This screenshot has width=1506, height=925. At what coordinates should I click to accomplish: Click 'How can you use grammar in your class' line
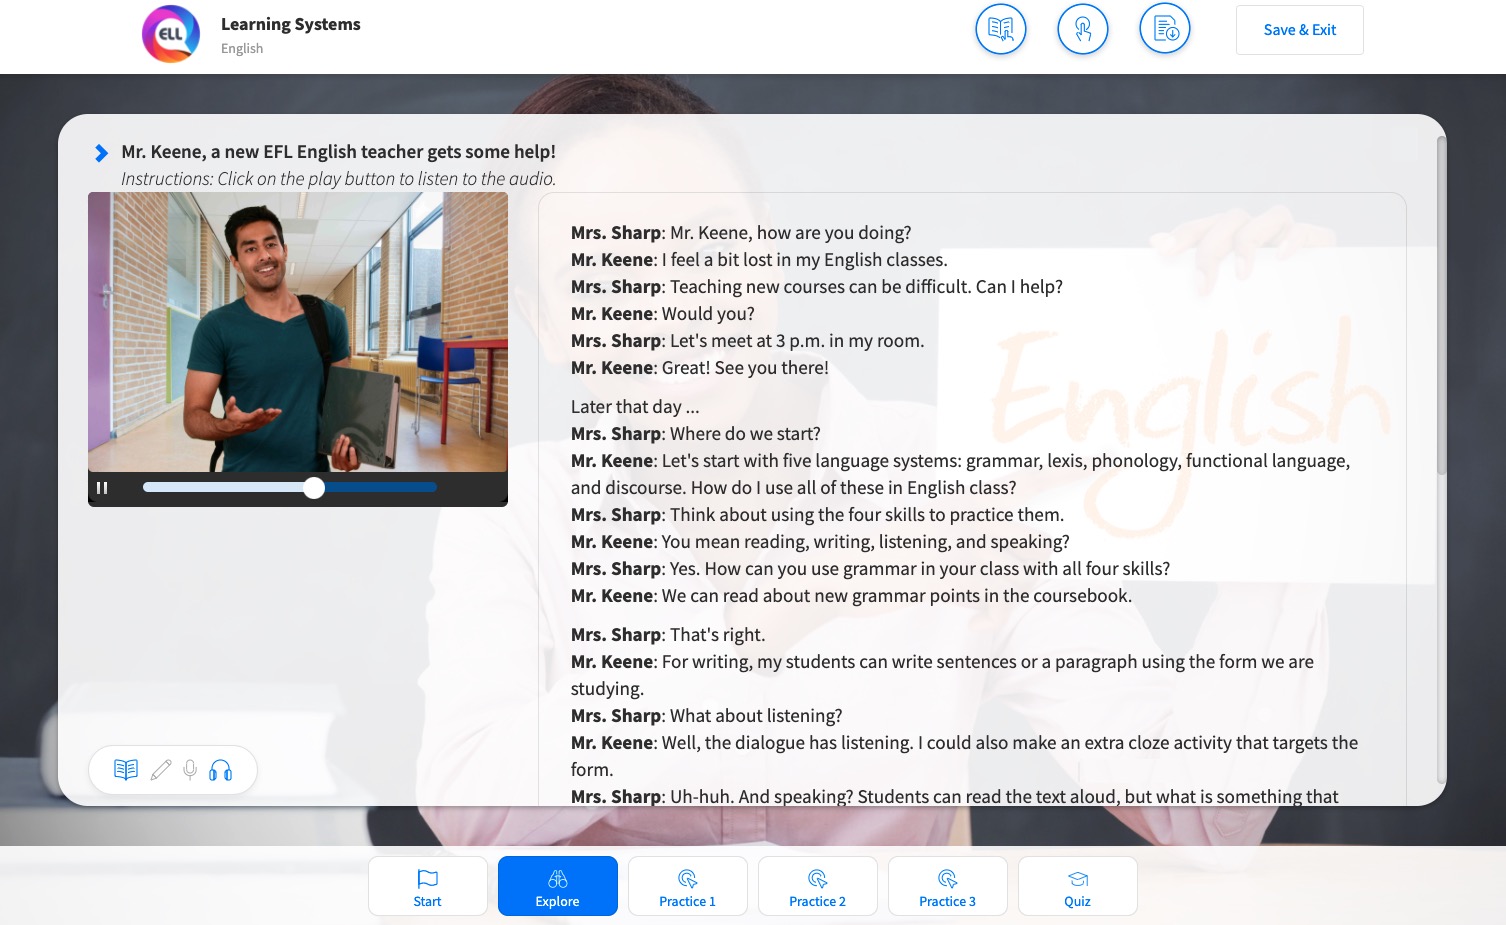870,569
